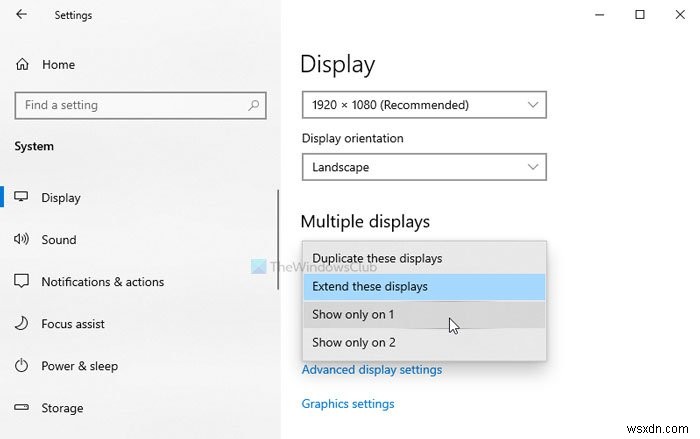
Task: Click the Display monitor icon
Action: pyautogui.click(x=22, y=198)
